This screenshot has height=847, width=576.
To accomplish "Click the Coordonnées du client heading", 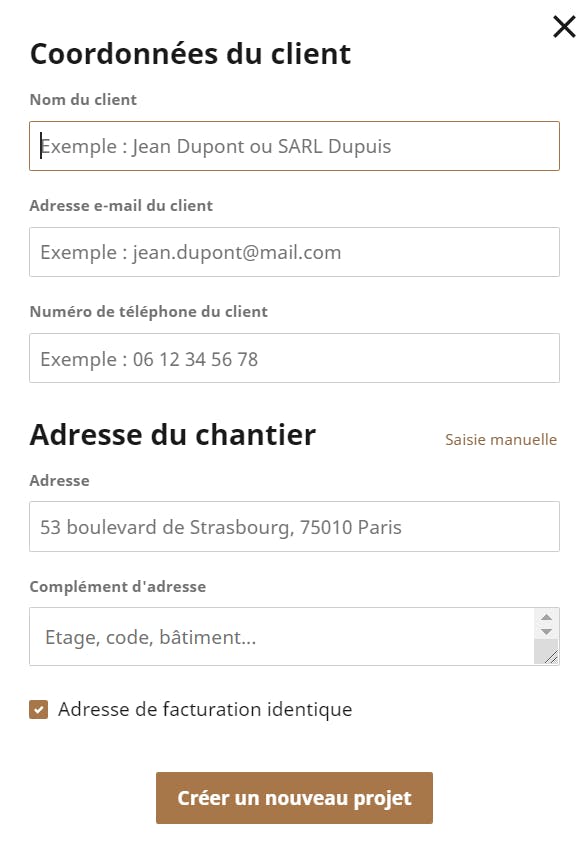I will pyautogui.click(x=190, y=53).
